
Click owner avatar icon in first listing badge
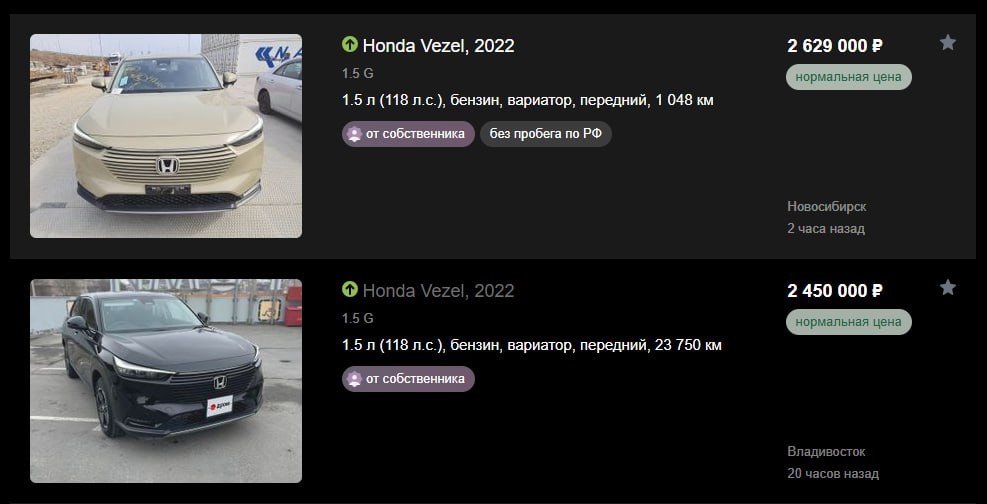pos(354,134)
